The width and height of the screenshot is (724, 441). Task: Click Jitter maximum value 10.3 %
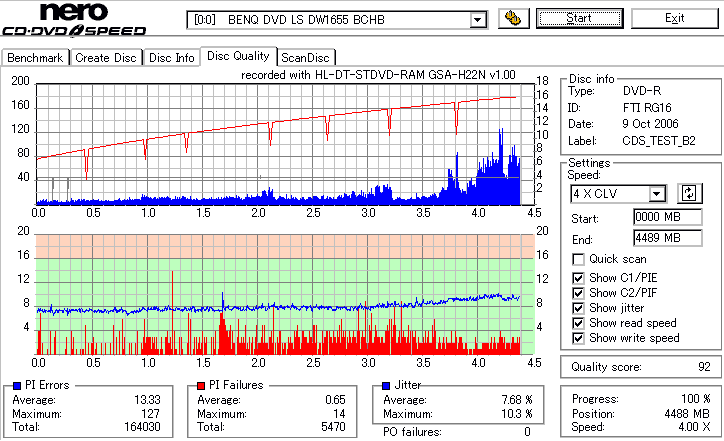(x=517, y=413)
